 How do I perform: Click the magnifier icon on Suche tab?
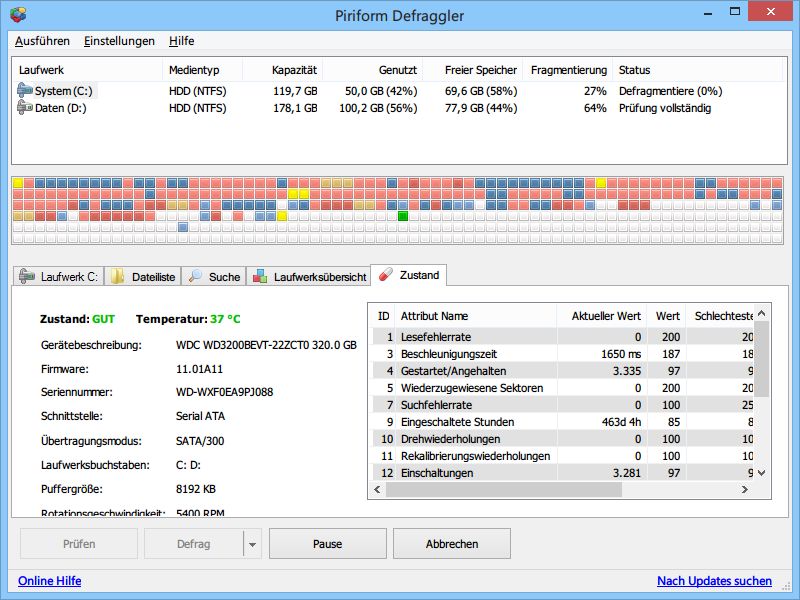195,276
